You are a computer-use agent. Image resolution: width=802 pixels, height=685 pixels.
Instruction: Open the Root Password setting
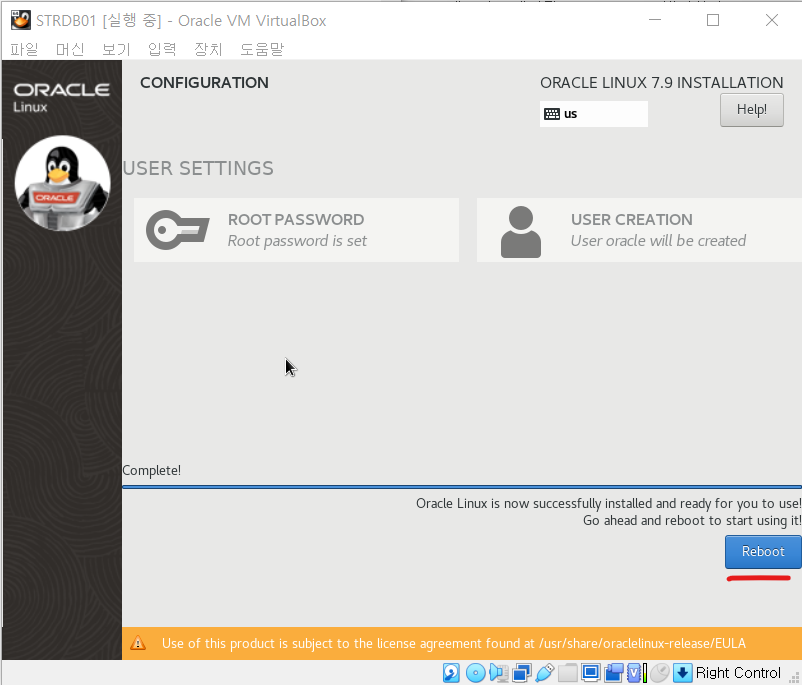click(x=296, y=230)
